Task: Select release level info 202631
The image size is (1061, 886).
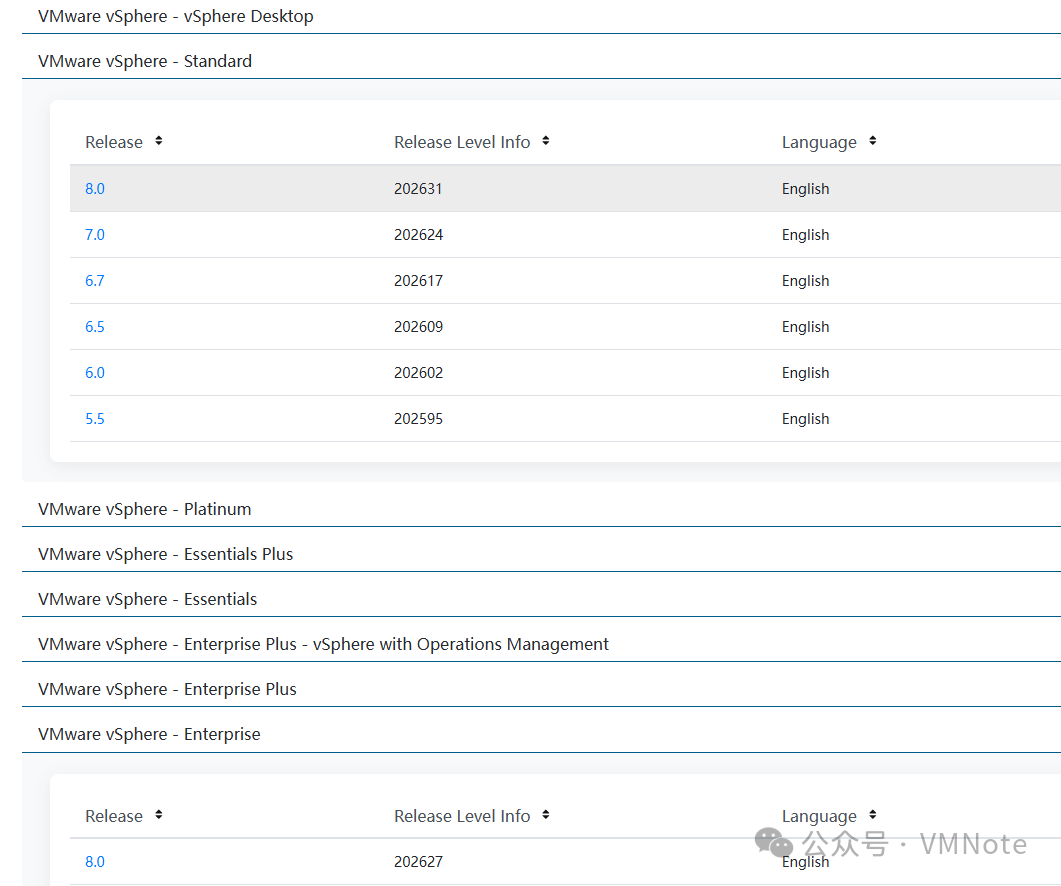Action: (418, 189)
